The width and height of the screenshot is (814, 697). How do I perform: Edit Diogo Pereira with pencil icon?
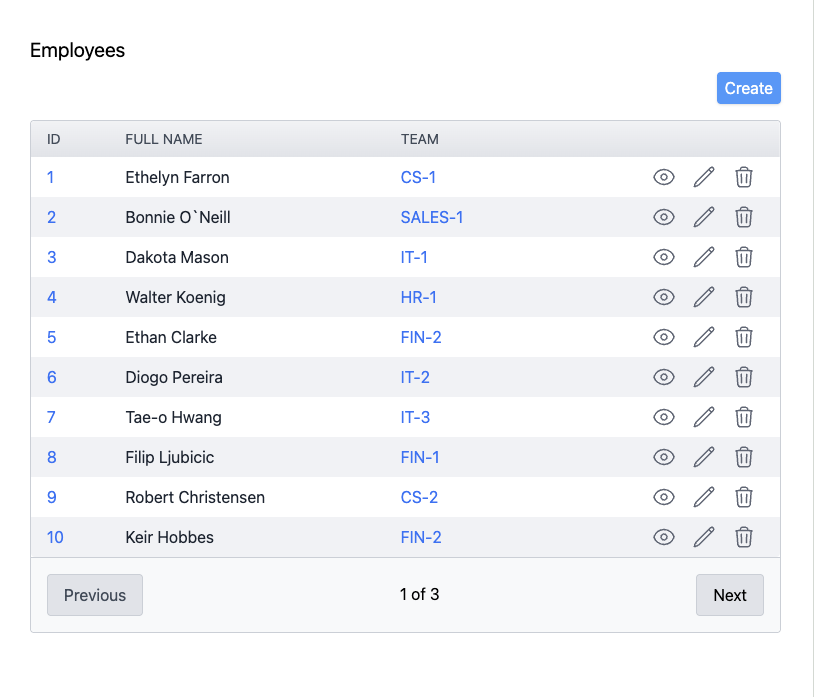[x=704, y=377]
